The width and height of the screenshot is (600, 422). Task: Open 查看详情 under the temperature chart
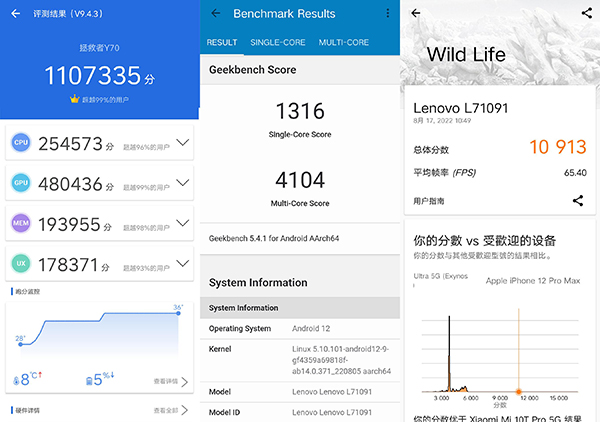click(171, 381)
